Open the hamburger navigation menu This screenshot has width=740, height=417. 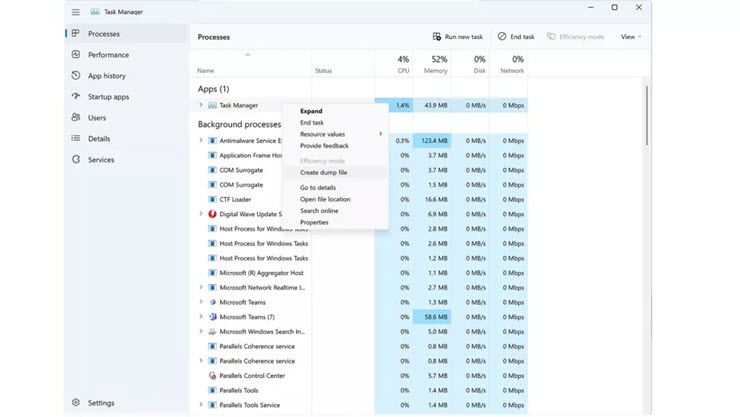pos(76,13)
